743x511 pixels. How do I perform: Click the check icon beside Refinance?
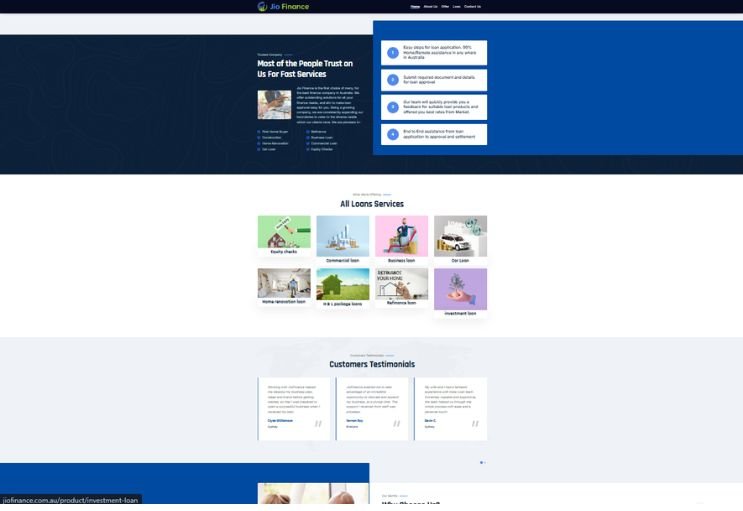(308, 132)
